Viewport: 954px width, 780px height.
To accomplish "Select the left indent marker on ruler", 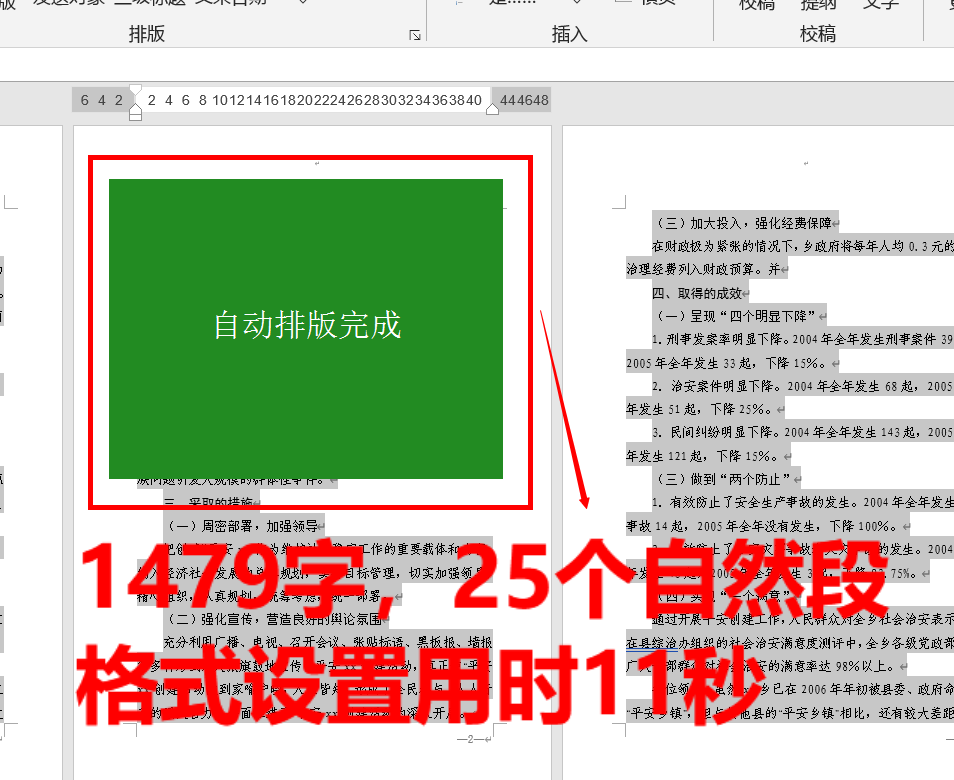I will point(136,112).
